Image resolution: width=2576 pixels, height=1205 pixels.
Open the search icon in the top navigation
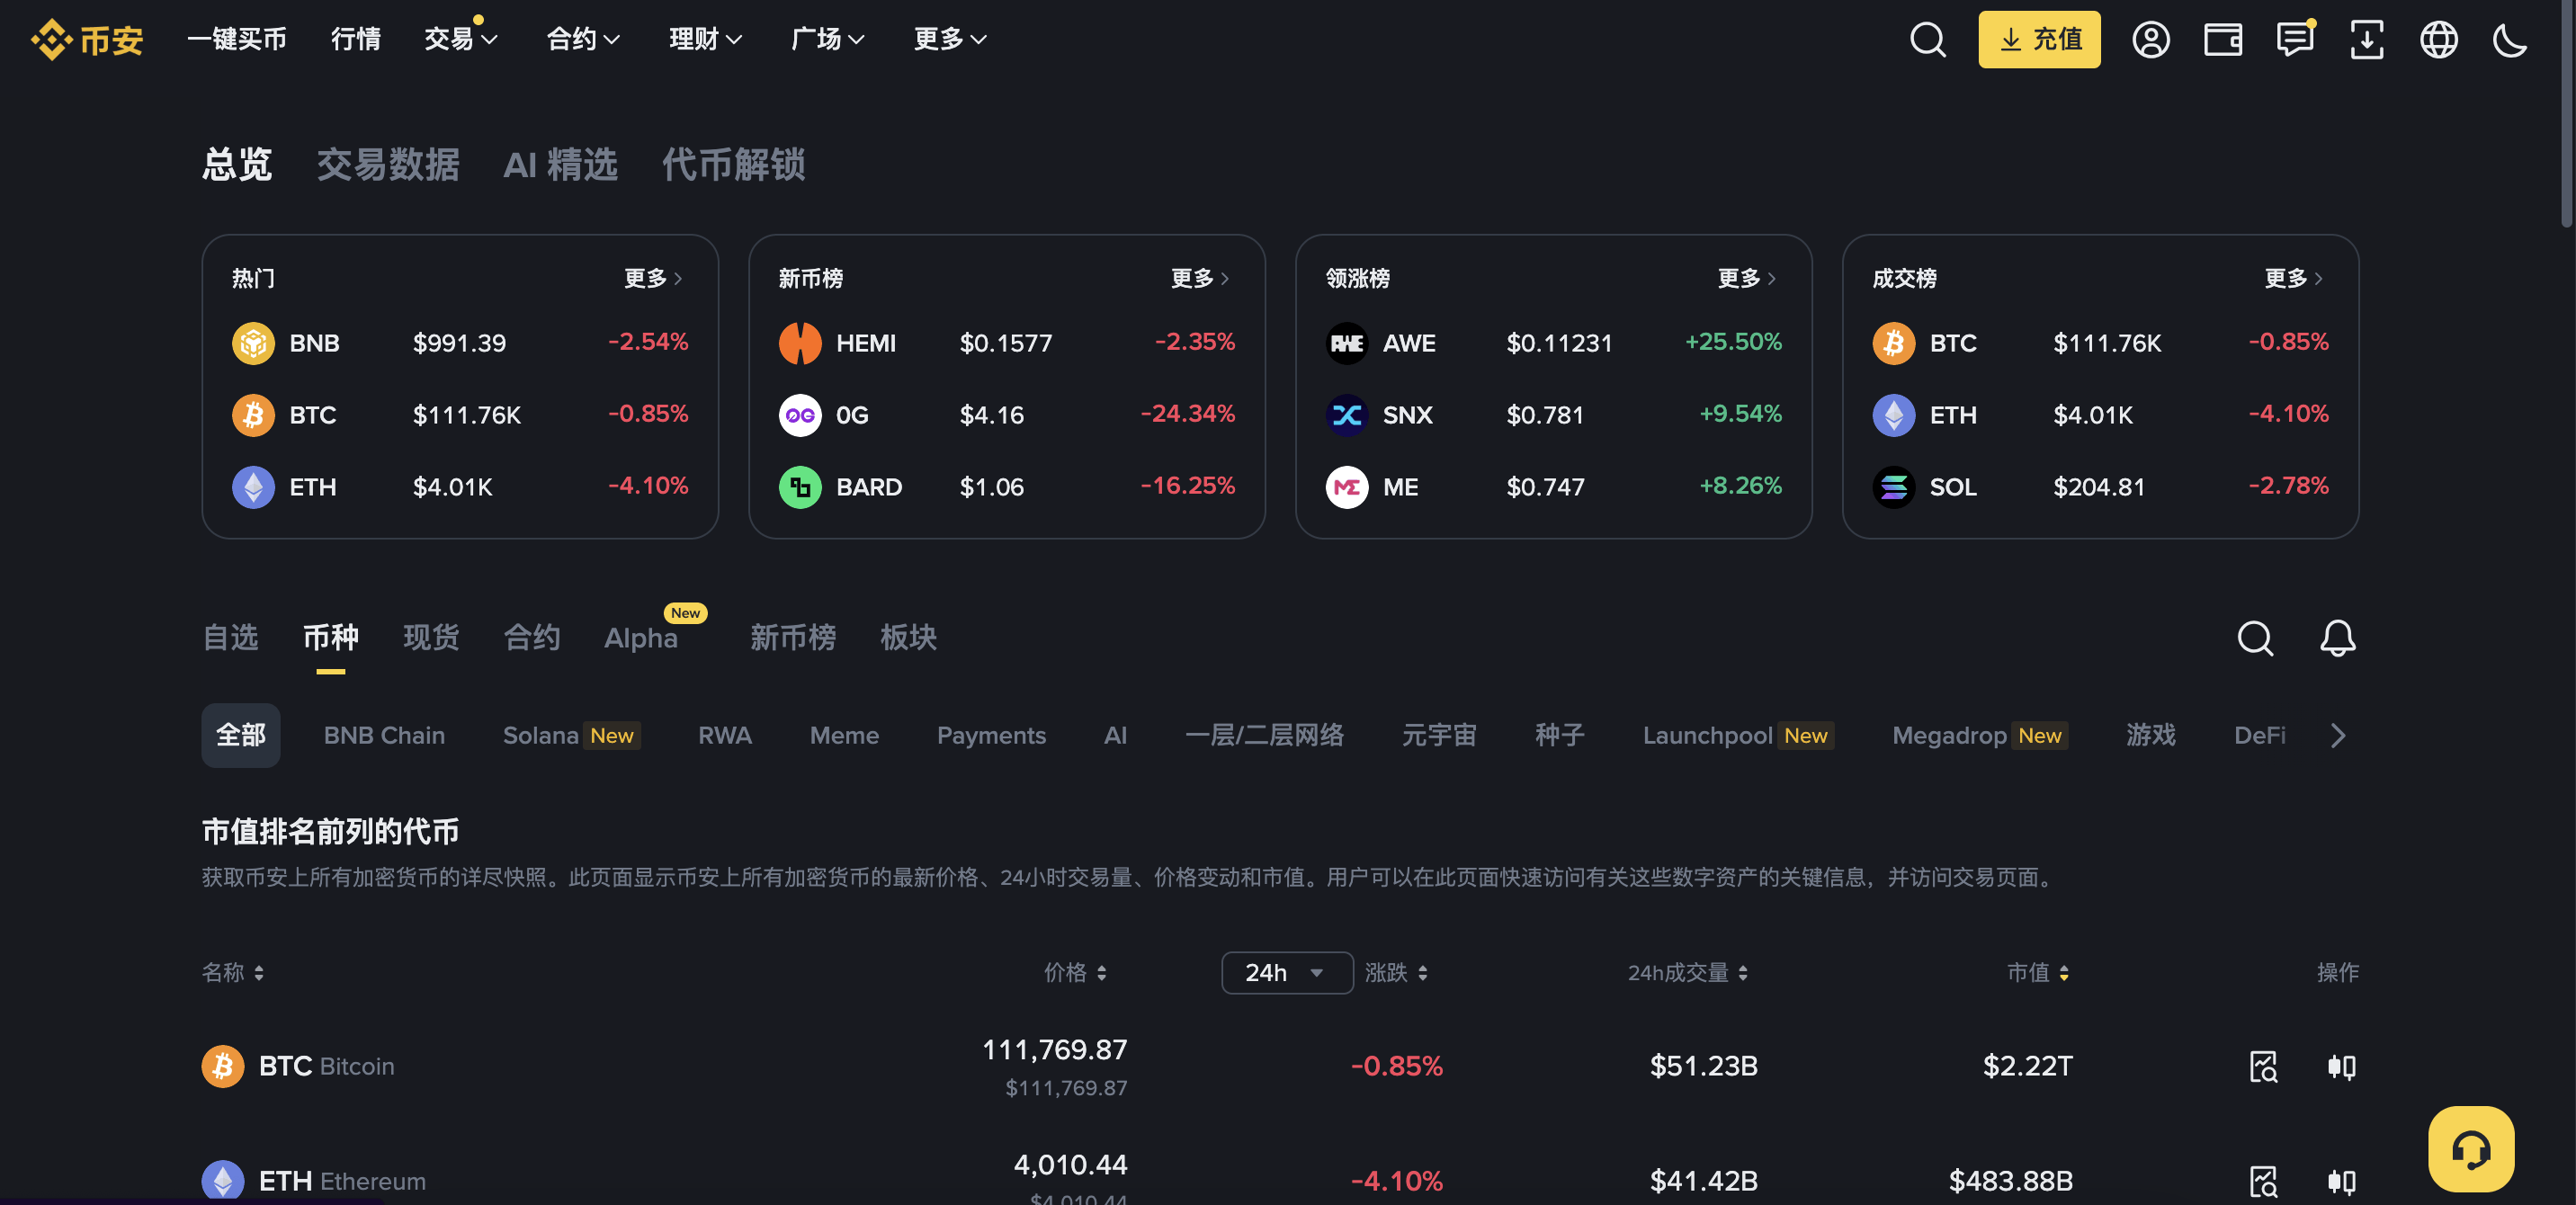tap(1927, 39)
